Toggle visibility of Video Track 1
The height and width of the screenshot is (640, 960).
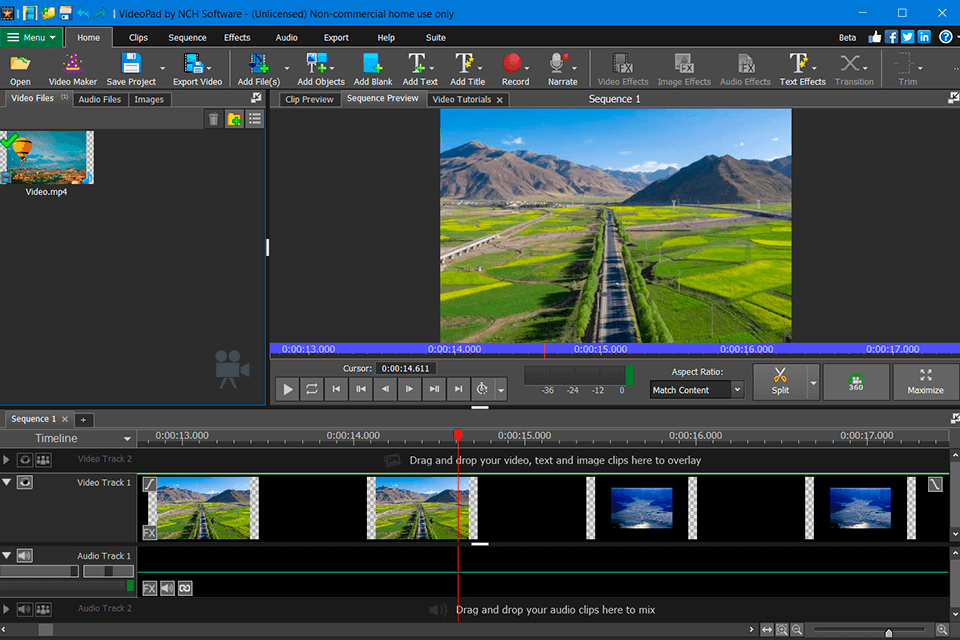pos(25,483)
